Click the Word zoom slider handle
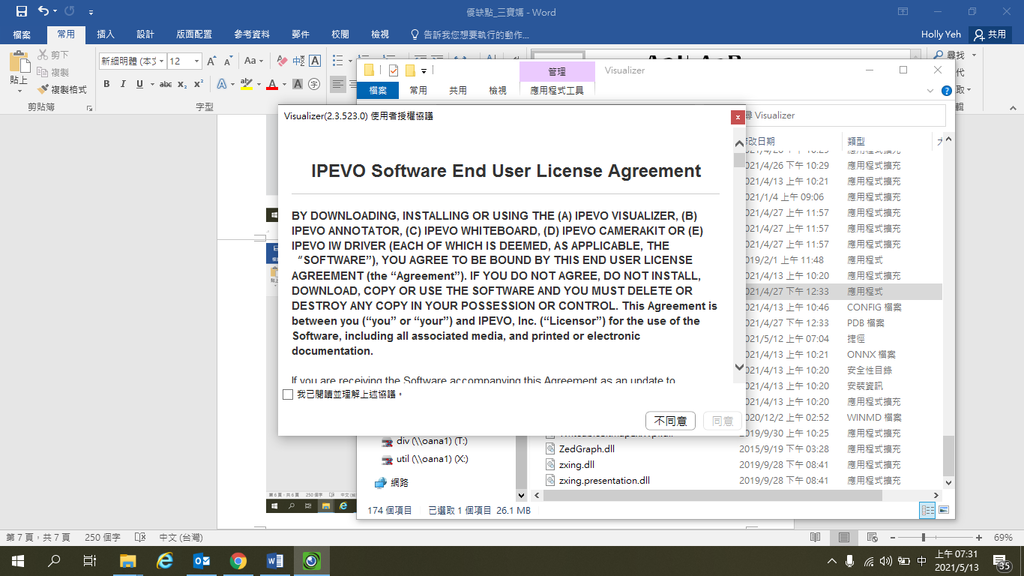 [923, 537]
